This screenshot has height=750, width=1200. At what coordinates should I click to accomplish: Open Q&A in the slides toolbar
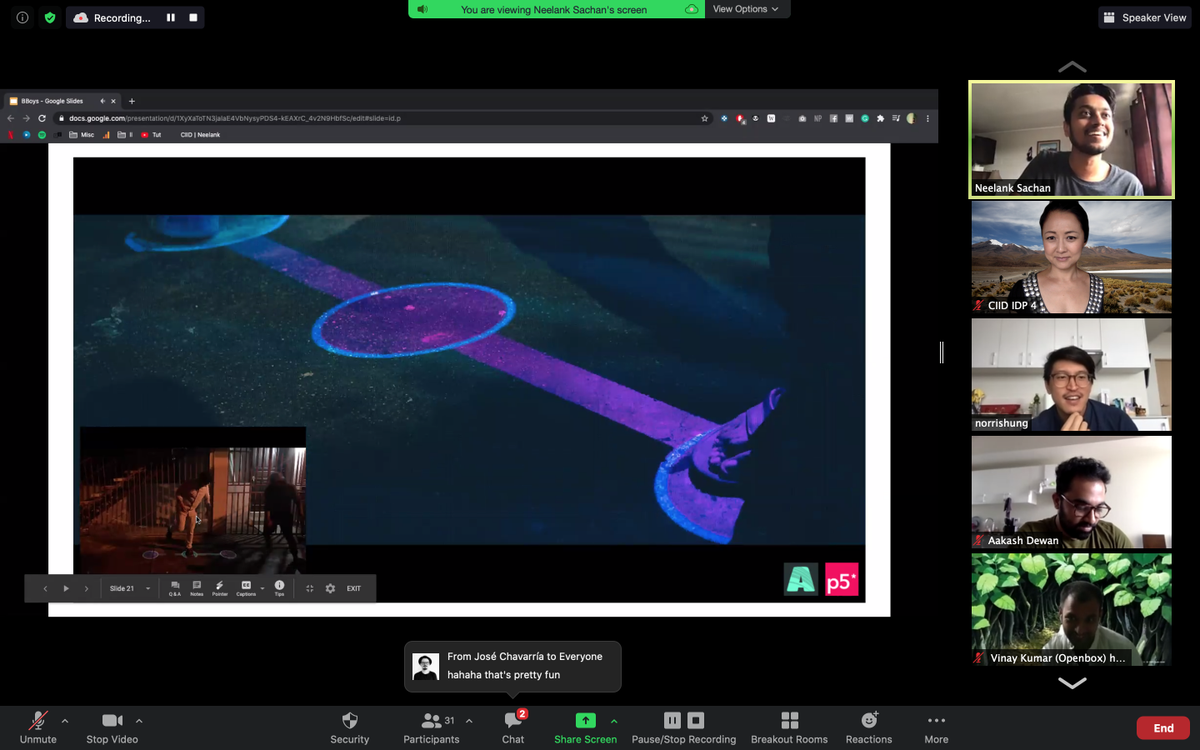point(175,588)
